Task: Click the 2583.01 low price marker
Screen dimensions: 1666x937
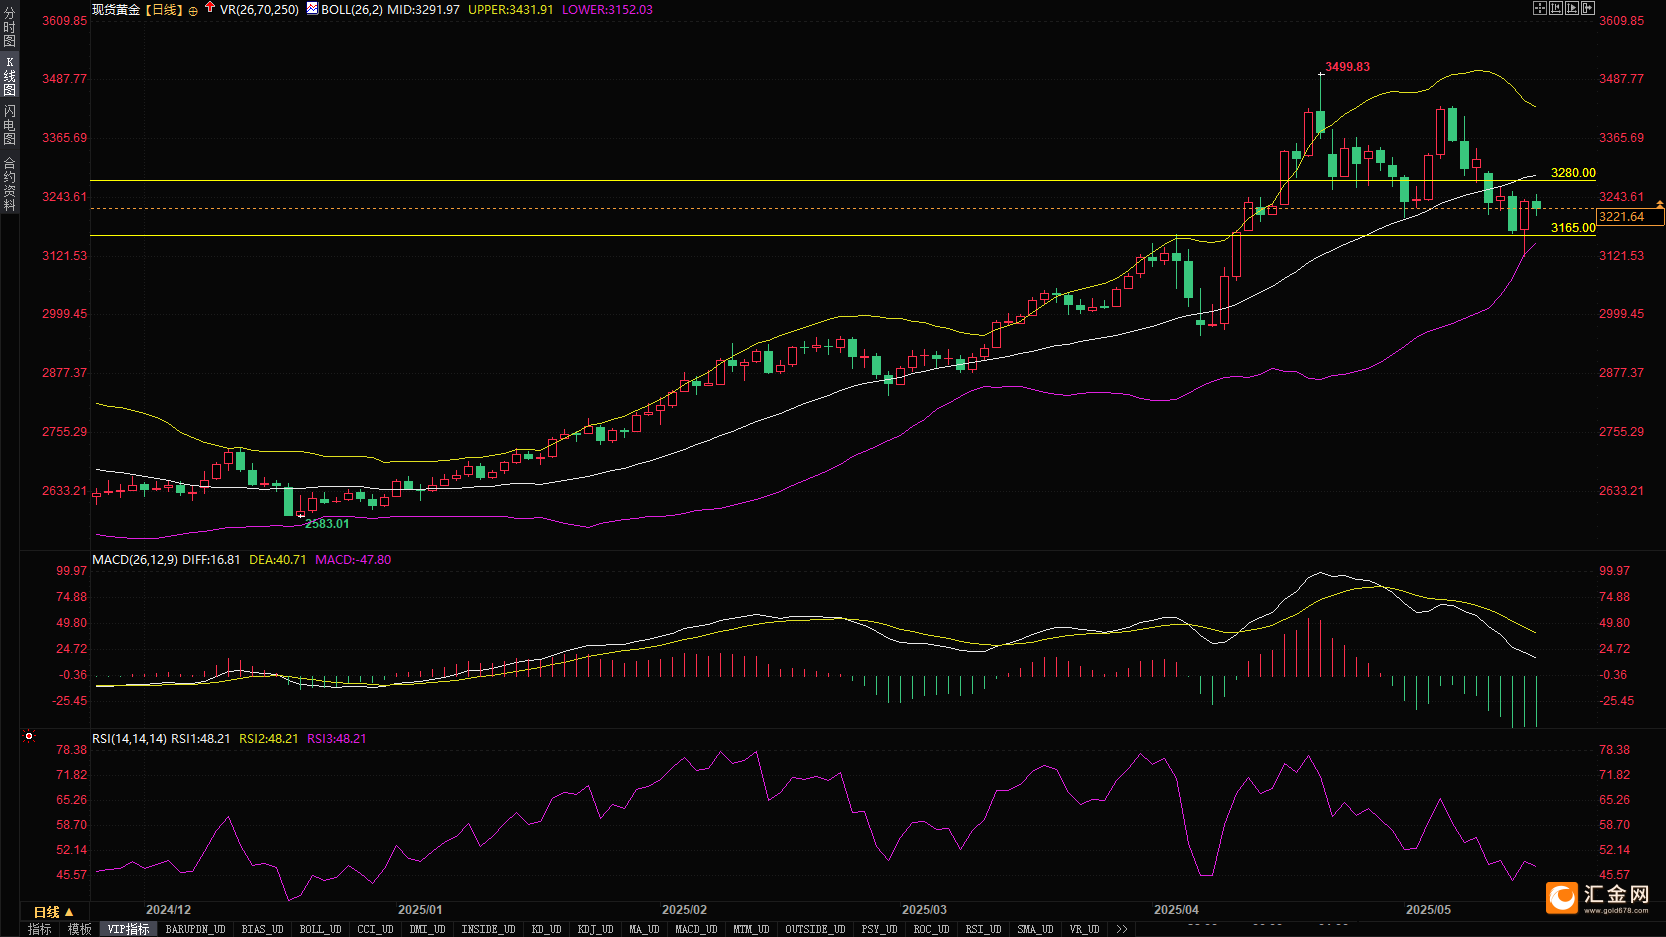Action: (x=327, y=524)
